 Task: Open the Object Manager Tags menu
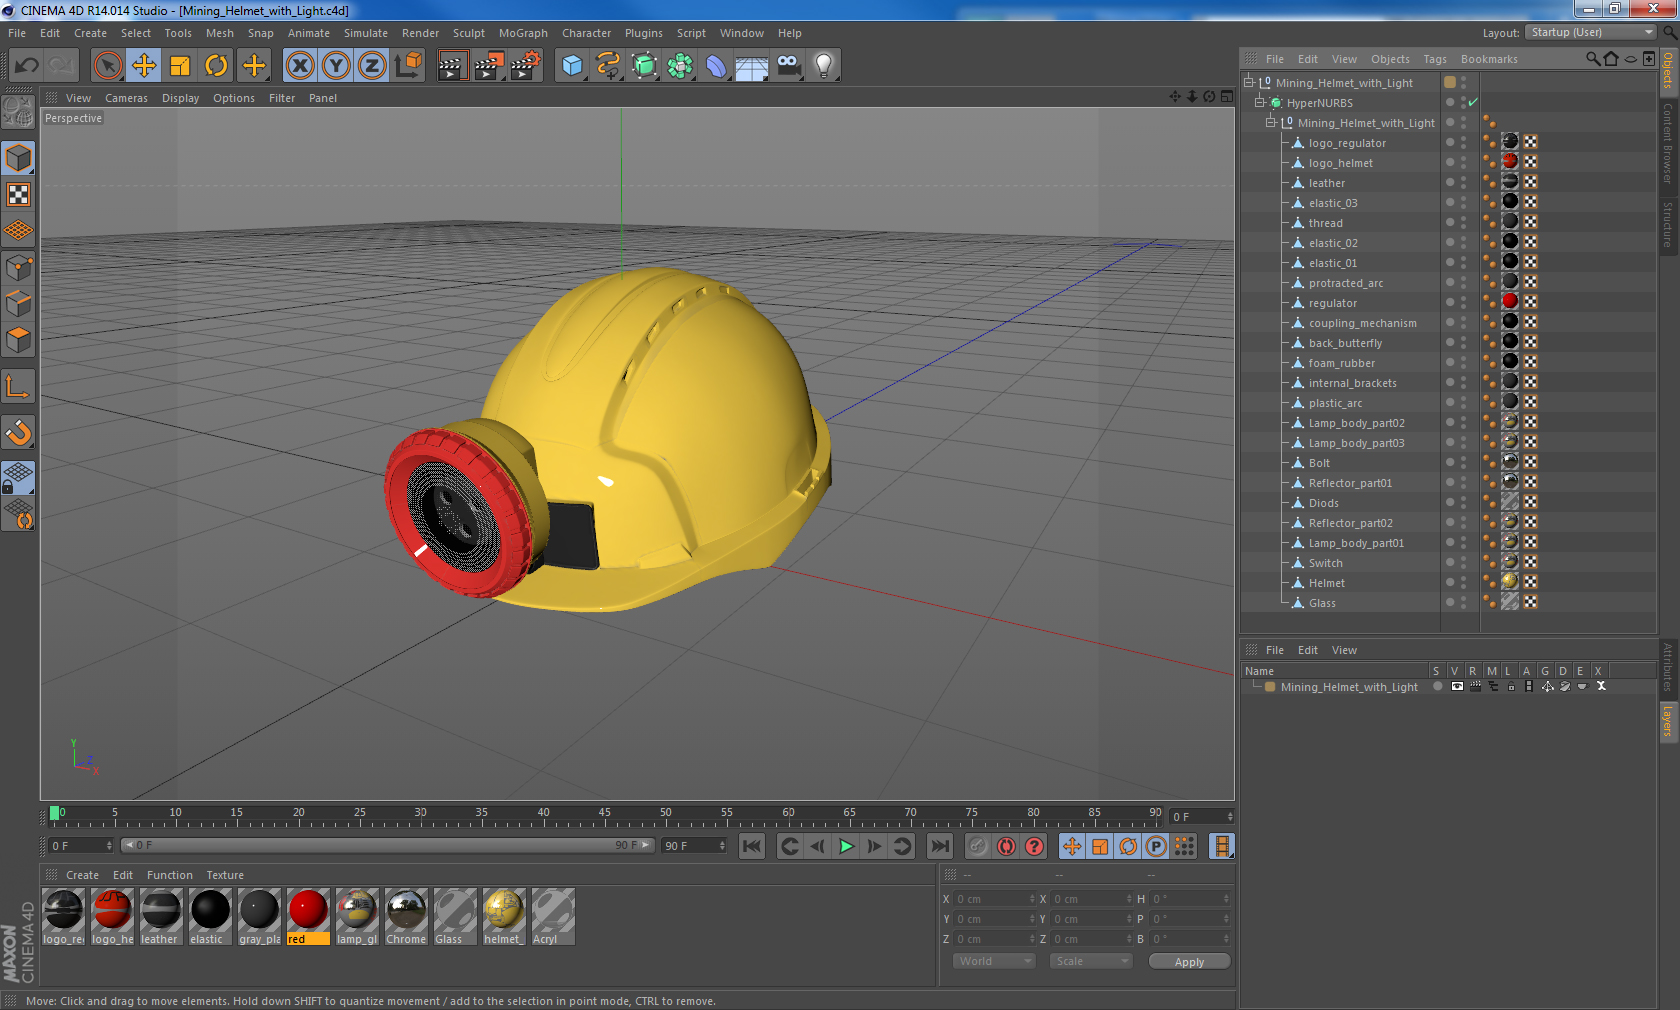1435,59
